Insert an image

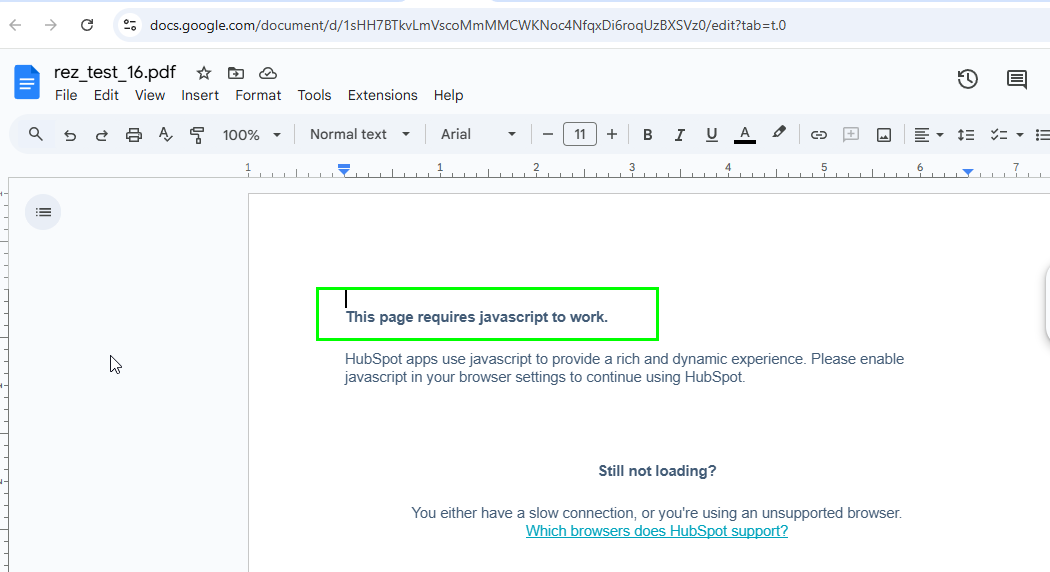[884, 135]
